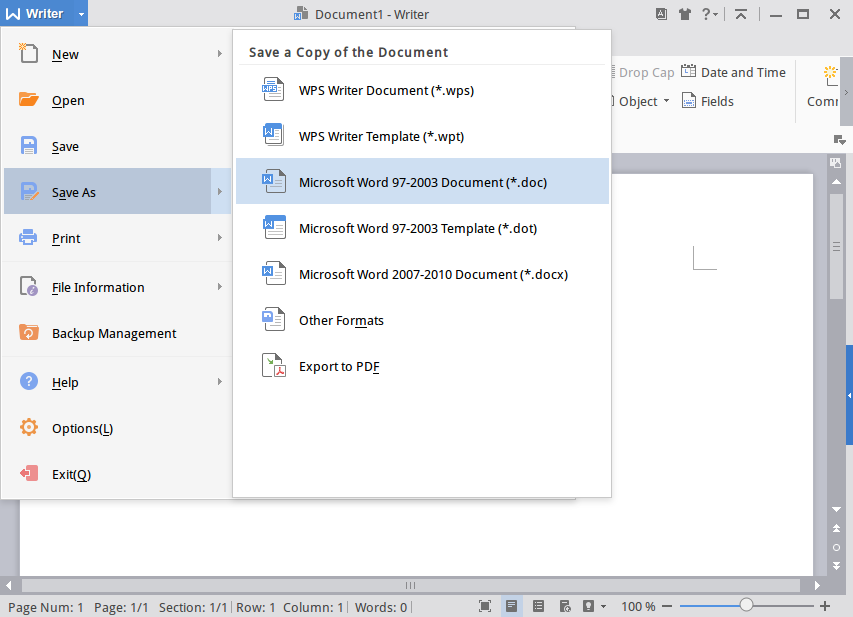The image size is (853, 617).
Task: Click the Options gear icon
Action: 28,427
